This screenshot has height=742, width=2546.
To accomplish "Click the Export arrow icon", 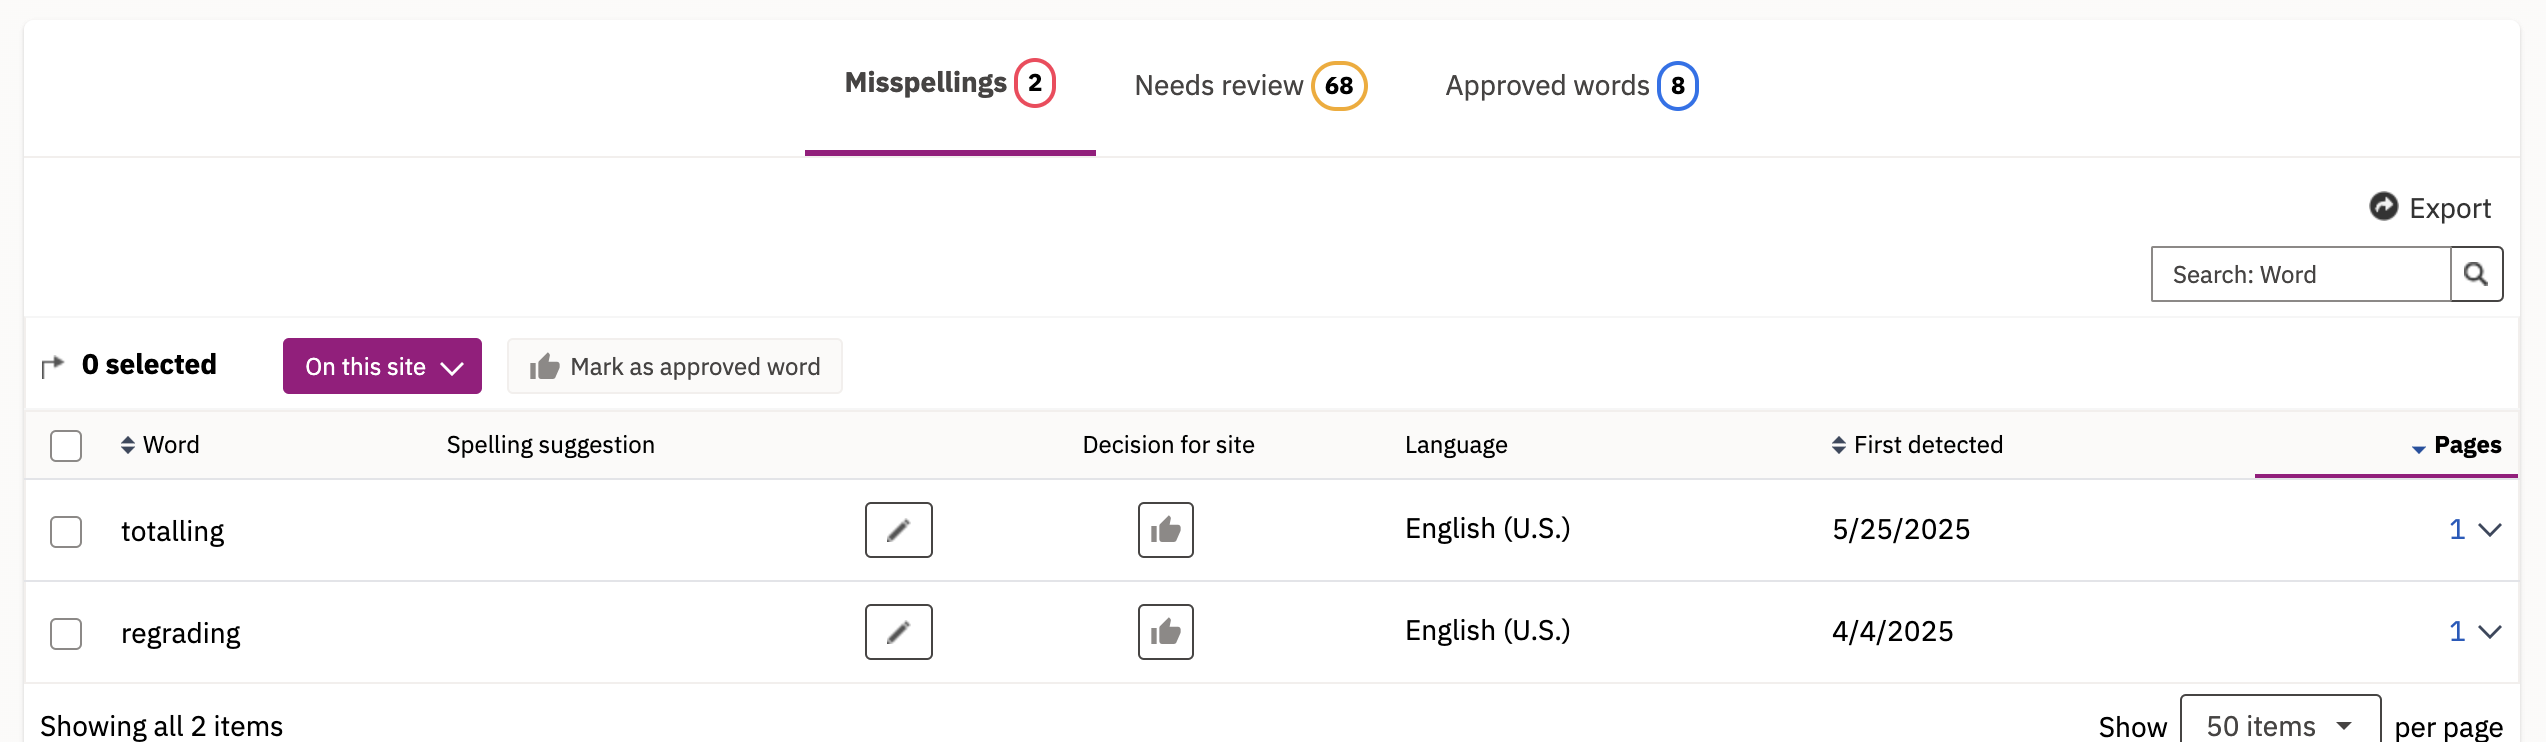I will click(x=2384, y=207).
